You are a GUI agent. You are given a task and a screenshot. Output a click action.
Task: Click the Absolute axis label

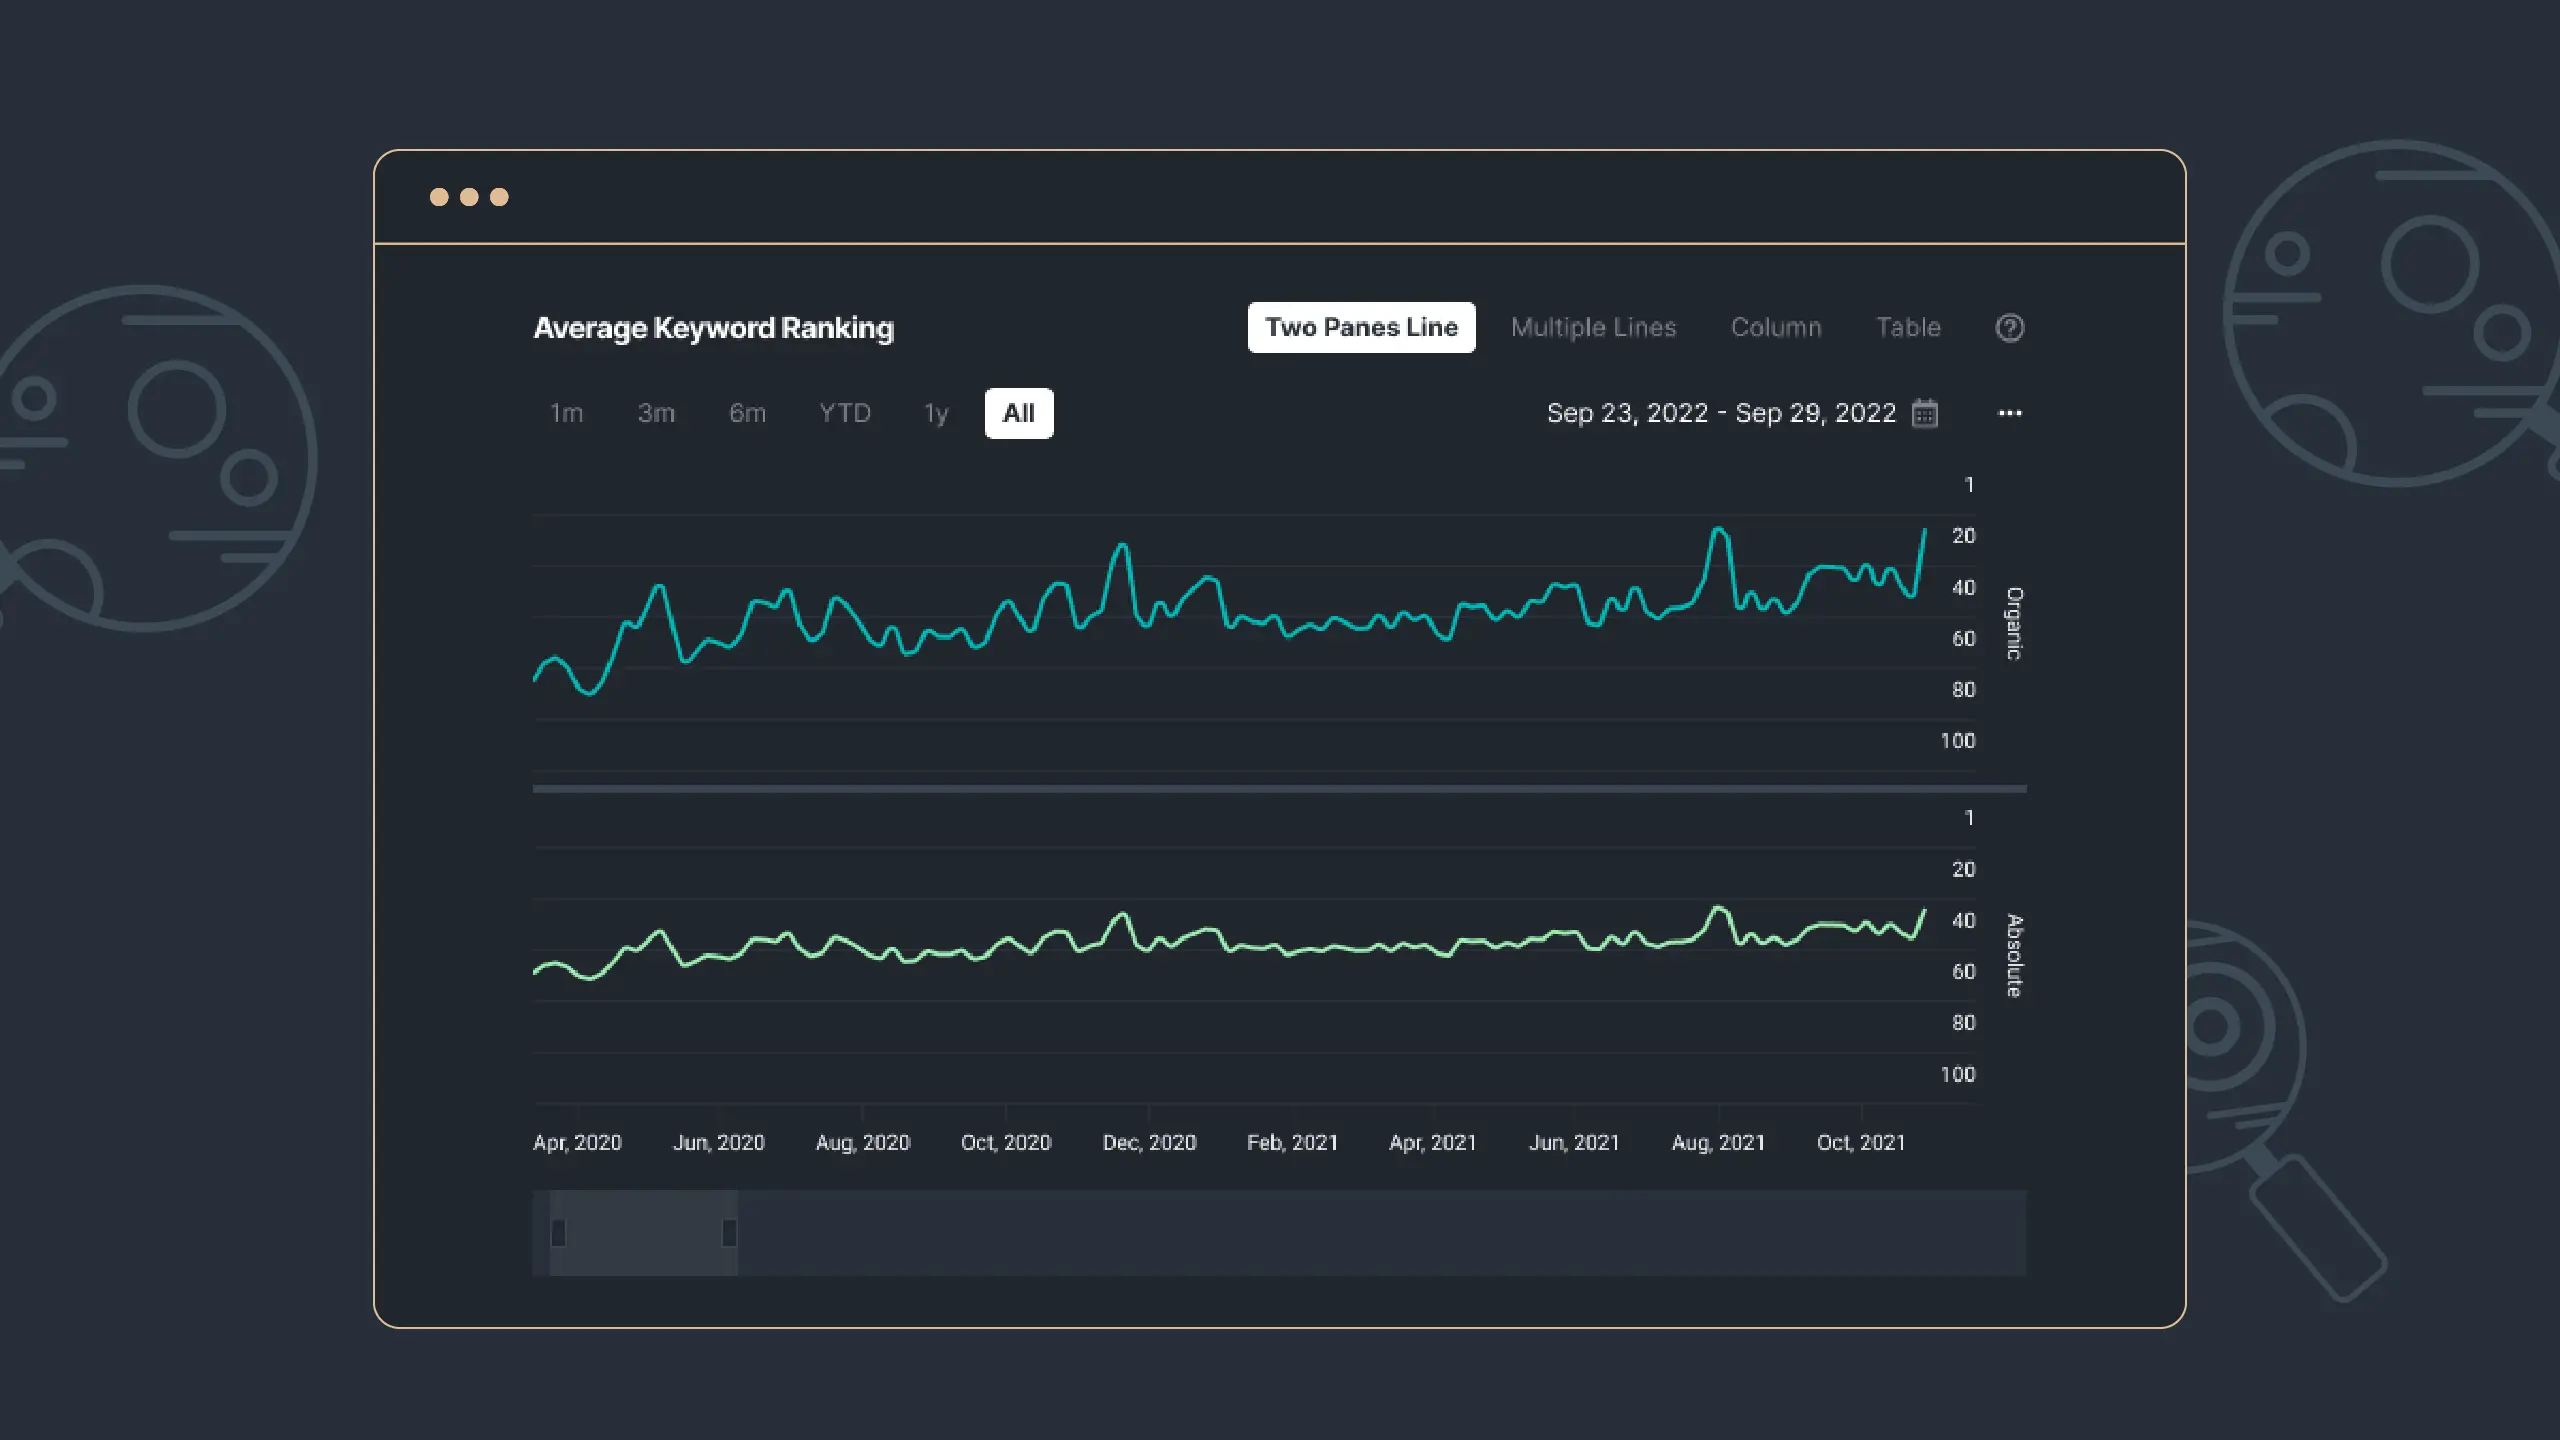pyautogui.click(x=2014, y=955)
